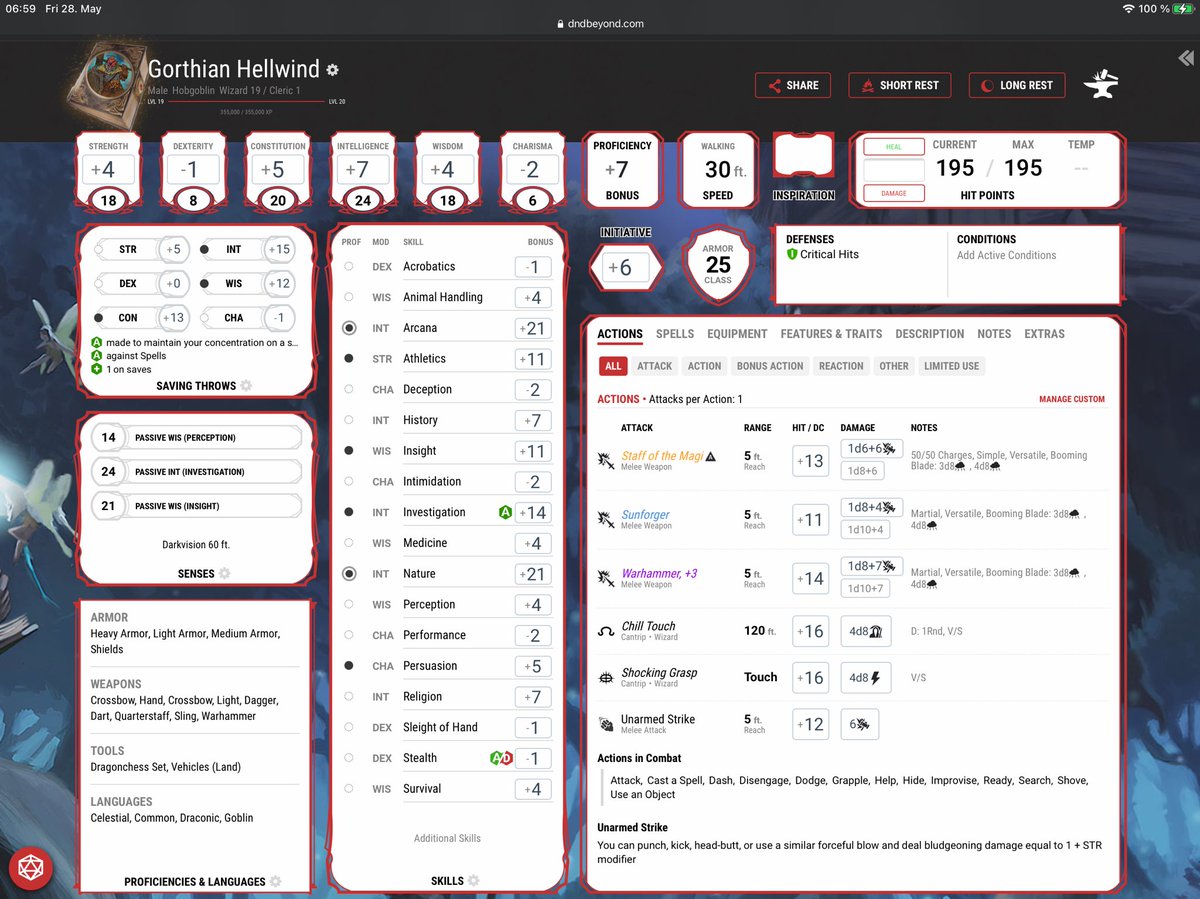Roll Strength +4 ability check

tap(107, 170)
